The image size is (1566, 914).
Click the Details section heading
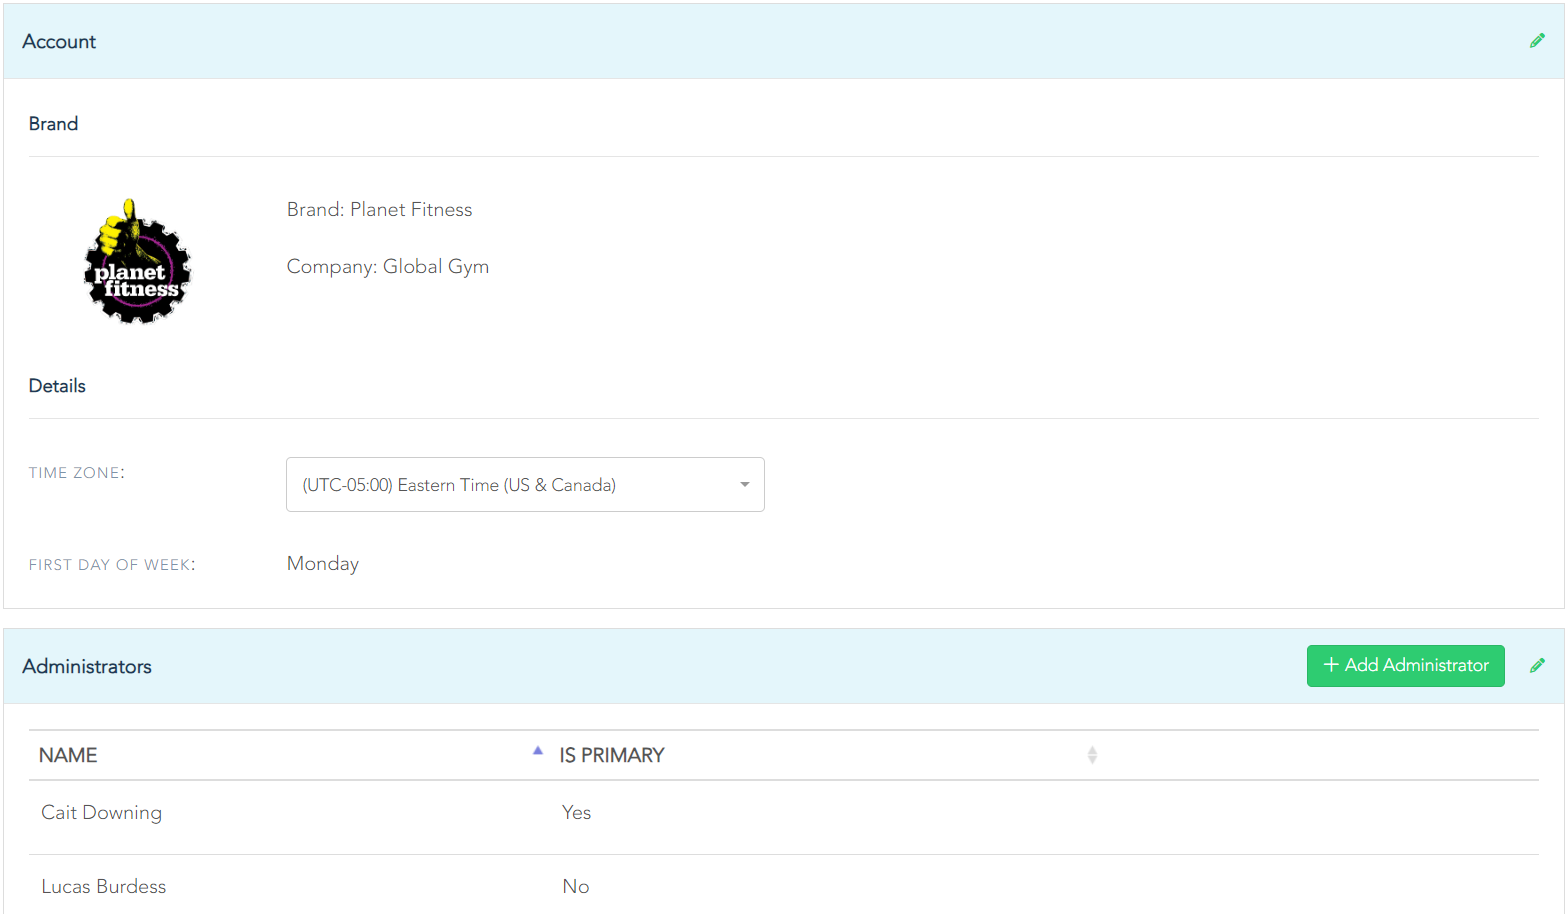click(57, 386)
